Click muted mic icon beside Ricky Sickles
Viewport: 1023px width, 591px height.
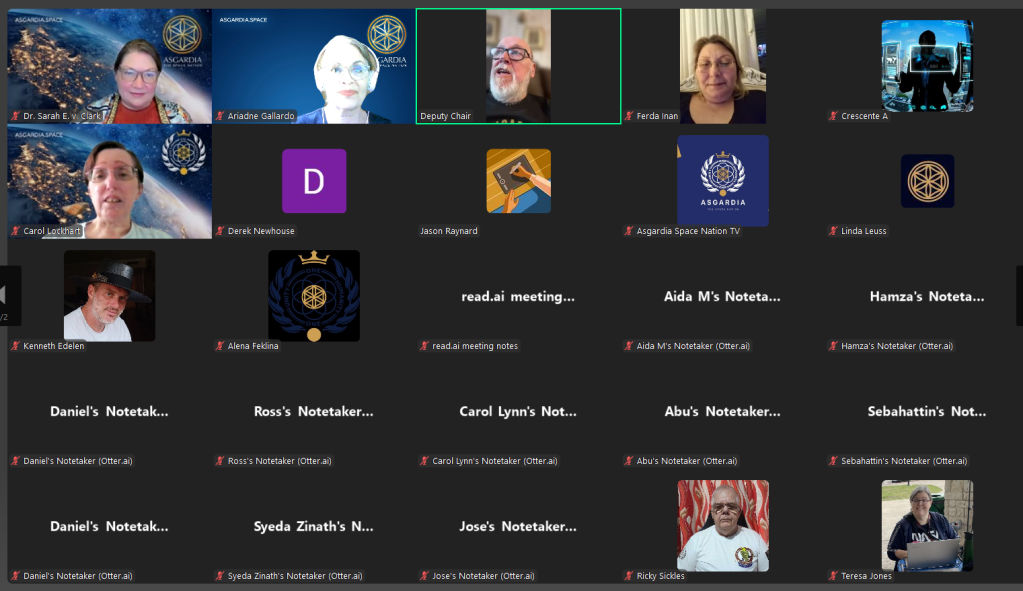630,577
